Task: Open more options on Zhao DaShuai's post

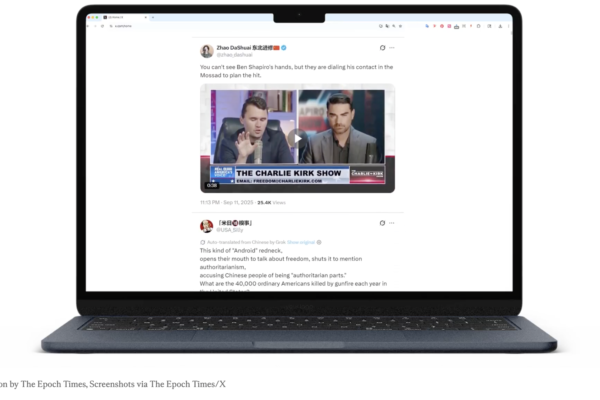Action: 393,47
